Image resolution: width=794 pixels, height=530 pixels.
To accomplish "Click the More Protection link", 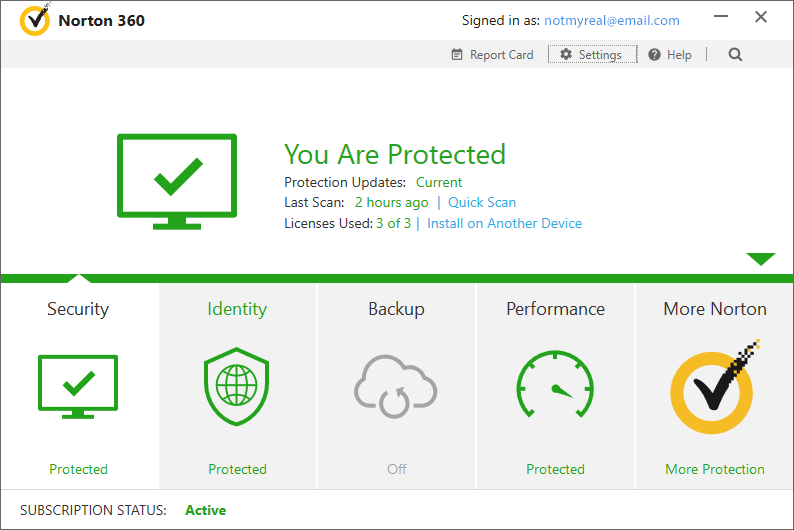I will click(x=714, y=469).
